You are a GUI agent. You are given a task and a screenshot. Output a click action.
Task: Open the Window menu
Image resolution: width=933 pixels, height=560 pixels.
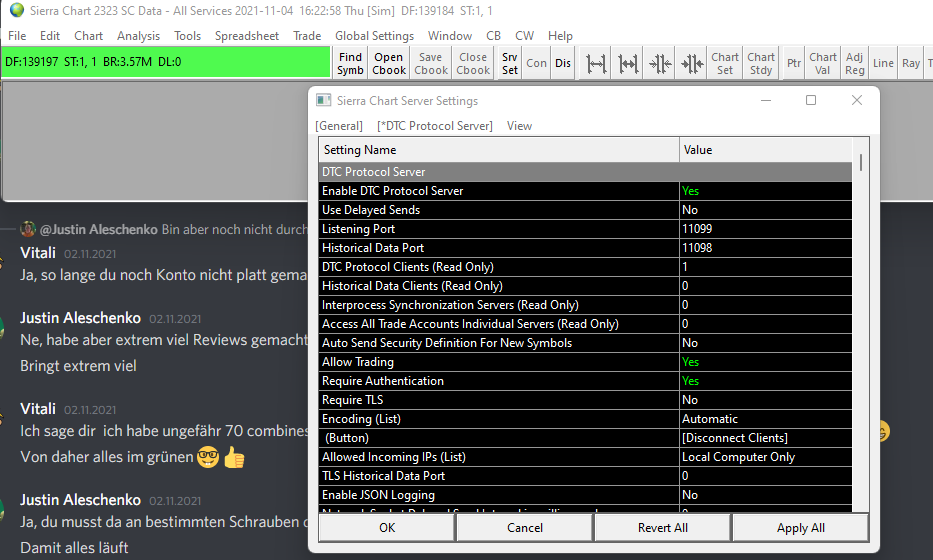[450, 36]
